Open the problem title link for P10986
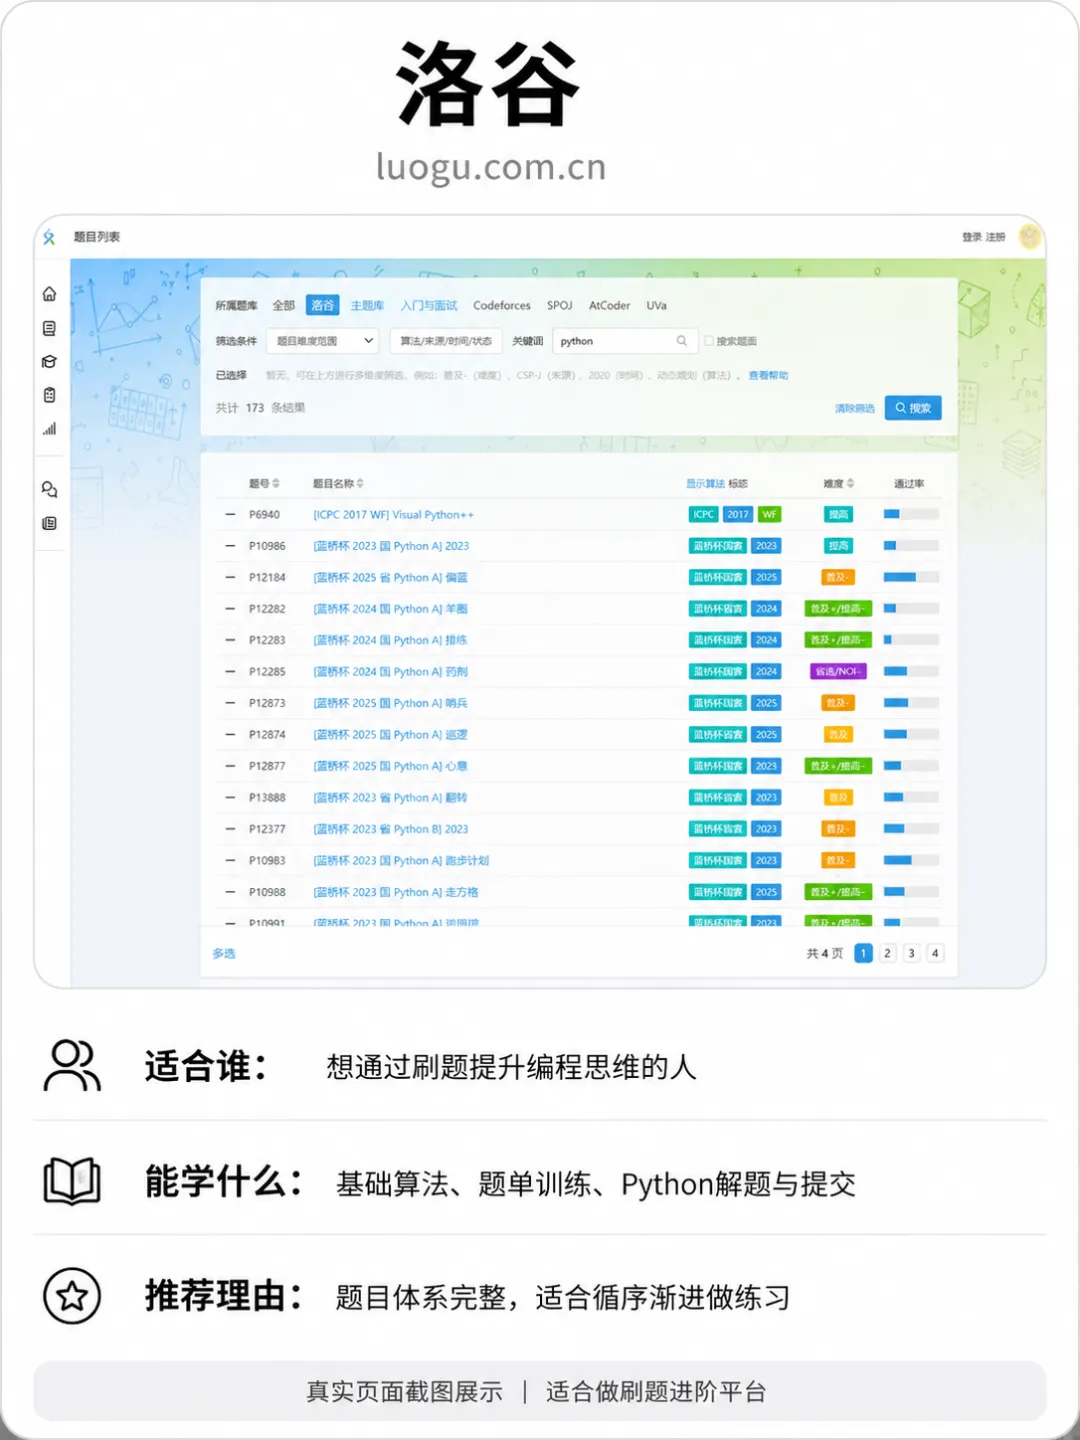 [x=391, y=546]
